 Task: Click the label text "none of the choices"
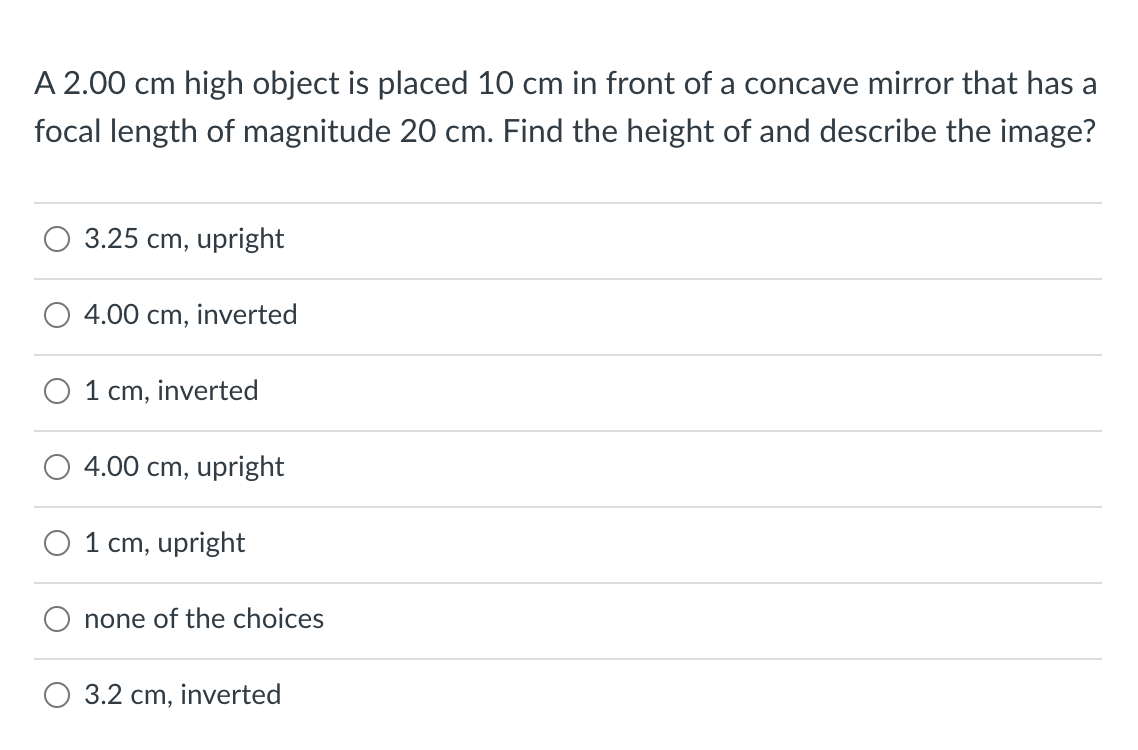coord(204,619)
